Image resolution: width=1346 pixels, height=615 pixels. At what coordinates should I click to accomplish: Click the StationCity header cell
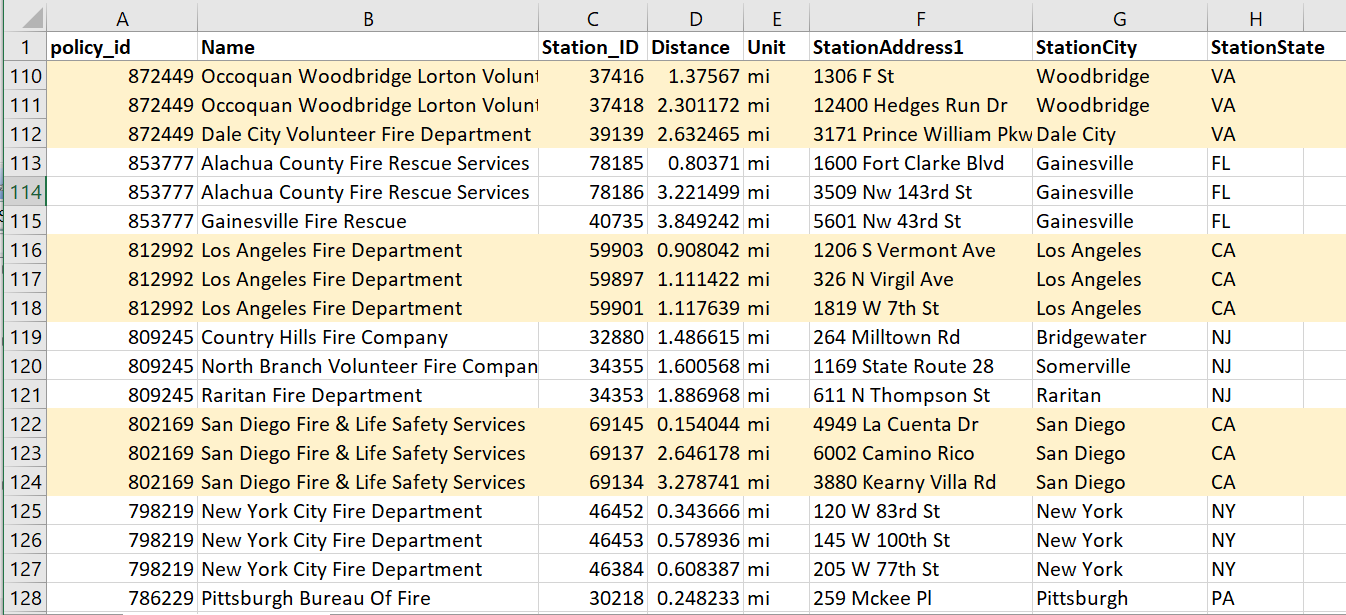tap(1120, 47)
